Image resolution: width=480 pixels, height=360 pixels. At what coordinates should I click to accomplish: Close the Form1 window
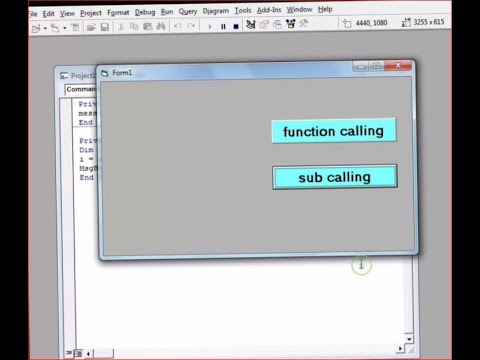pyautogui.click(x=398, y=65)
